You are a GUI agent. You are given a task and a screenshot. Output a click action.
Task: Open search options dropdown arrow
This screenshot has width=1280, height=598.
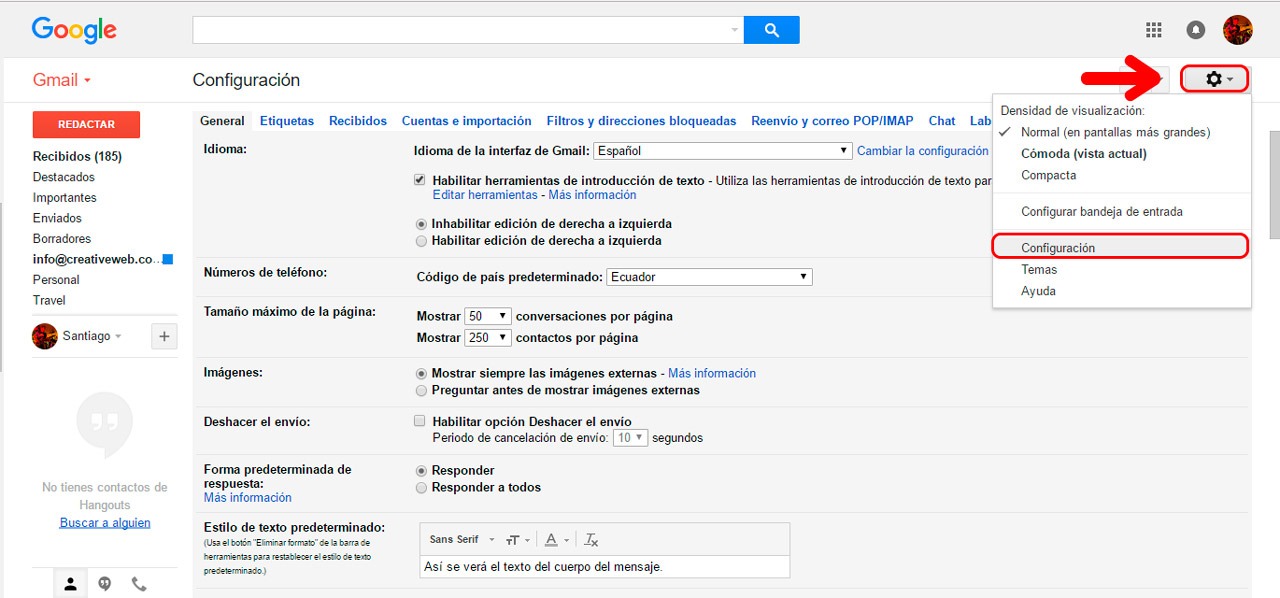click(735, 30)
